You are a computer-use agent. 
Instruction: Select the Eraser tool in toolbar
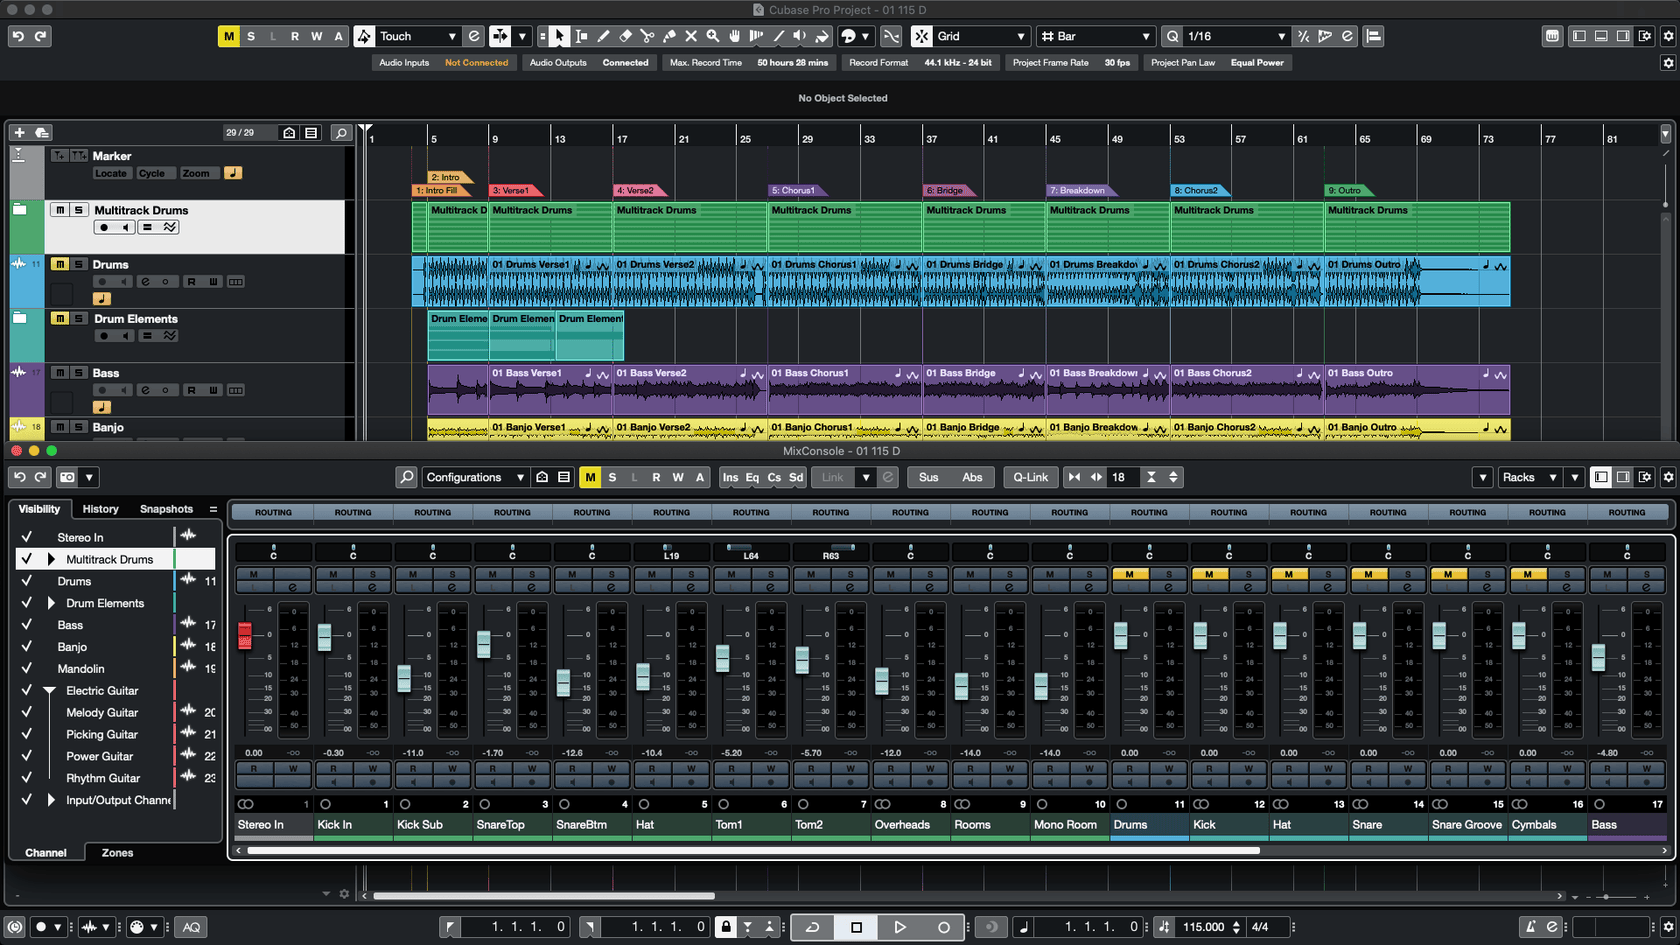click(625, 36)
